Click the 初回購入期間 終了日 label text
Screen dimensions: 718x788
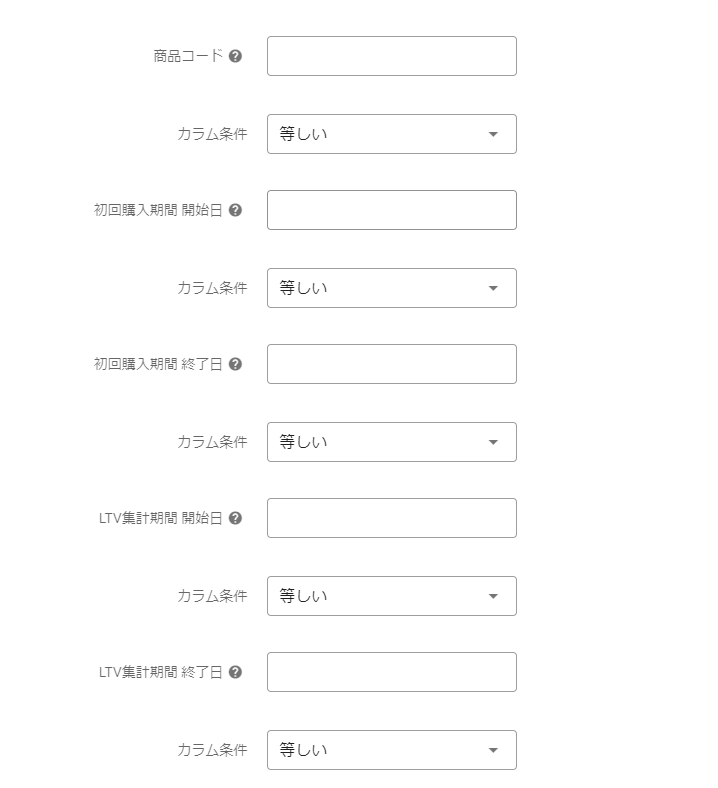pos(158,364)
